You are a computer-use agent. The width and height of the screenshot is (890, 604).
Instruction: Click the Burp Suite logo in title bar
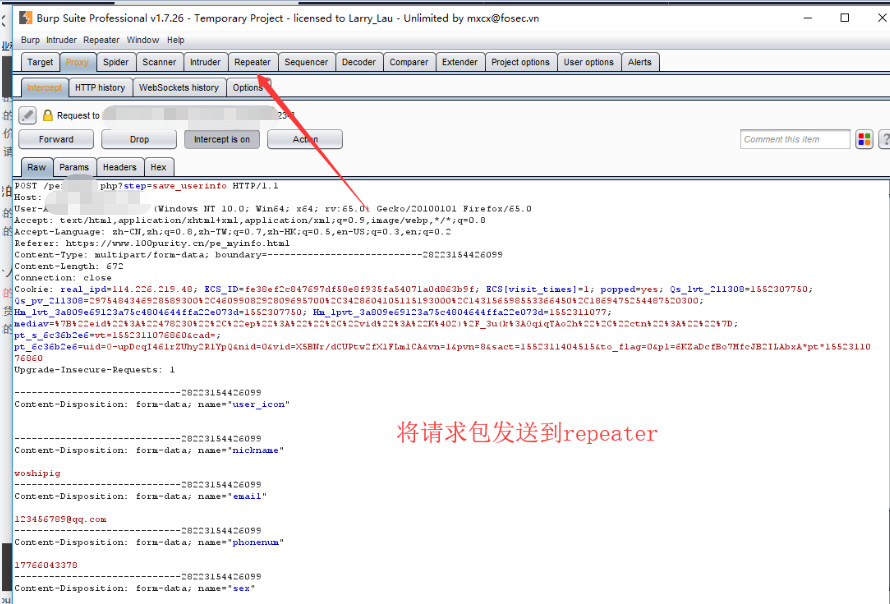click(x=26, y=18)
